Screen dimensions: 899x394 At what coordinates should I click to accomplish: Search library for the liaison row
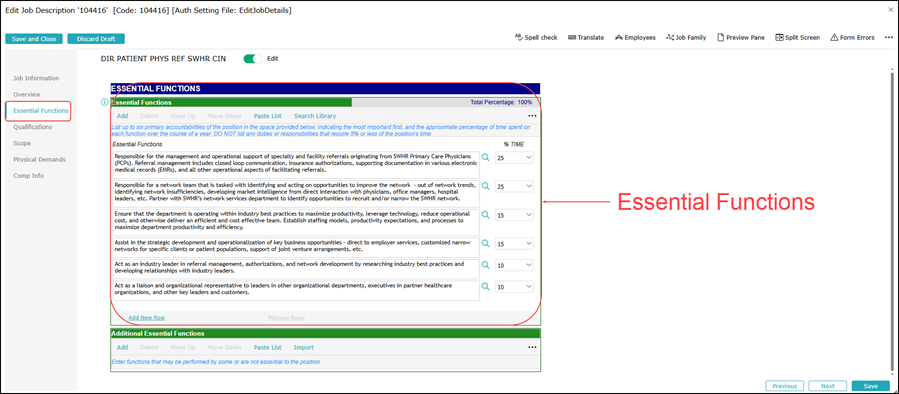coord(486,286)
